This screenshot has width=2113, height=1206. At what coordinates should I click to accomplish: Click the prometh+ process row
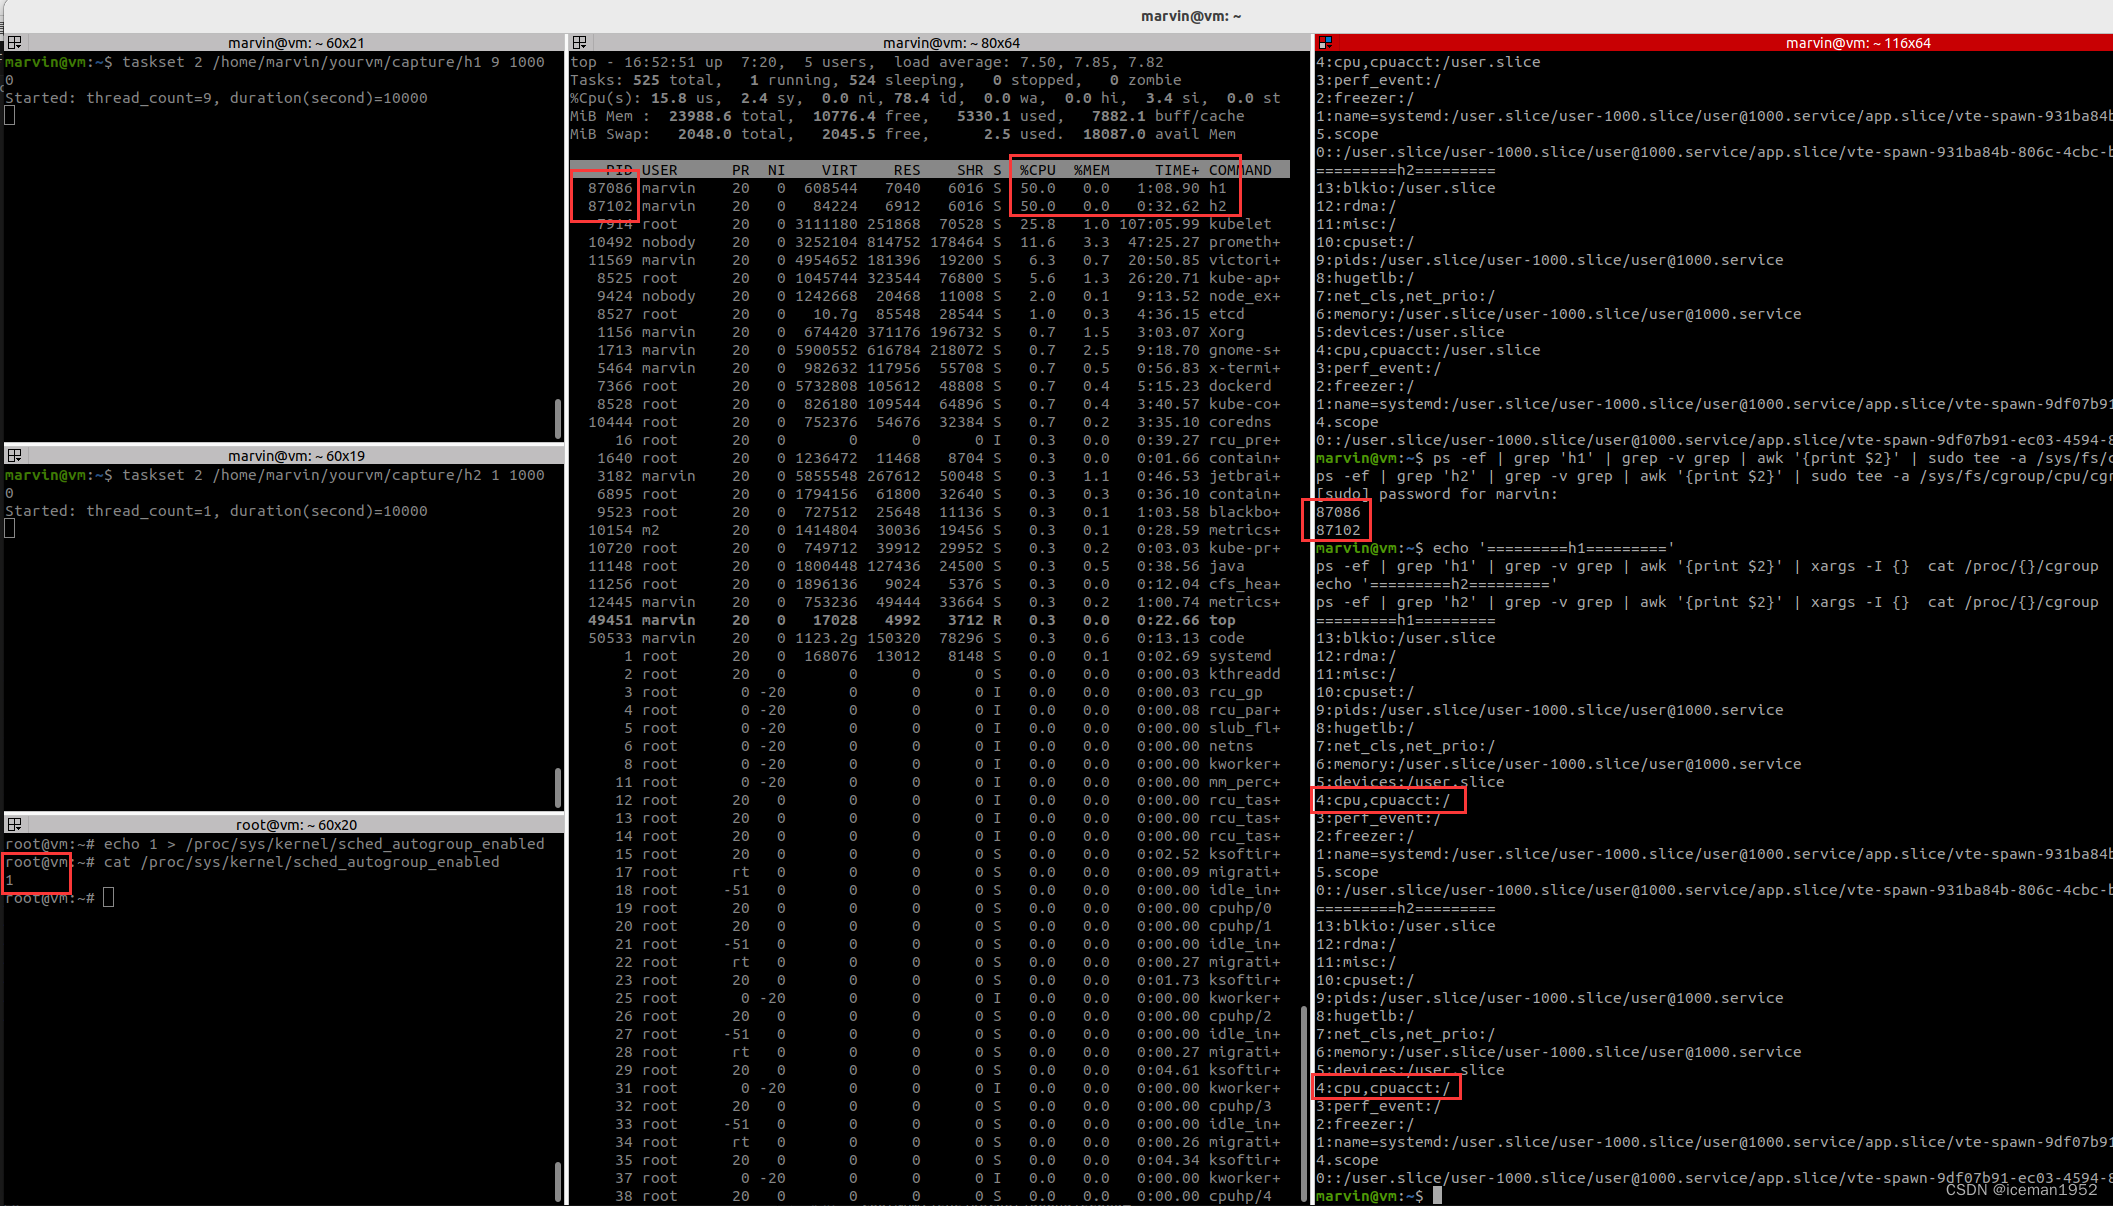(x=930, y=242)
